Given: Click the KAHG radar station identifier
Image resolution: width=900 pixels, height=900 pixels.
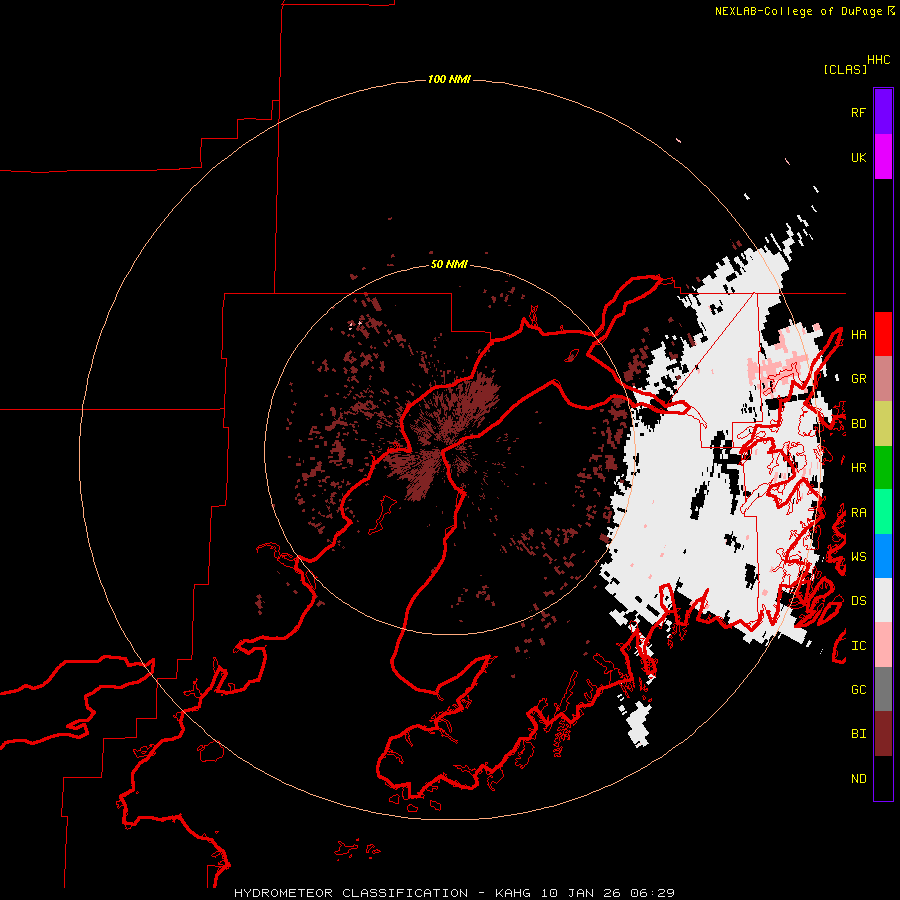Looking at the screenshot, I should [x=513, y=893].
